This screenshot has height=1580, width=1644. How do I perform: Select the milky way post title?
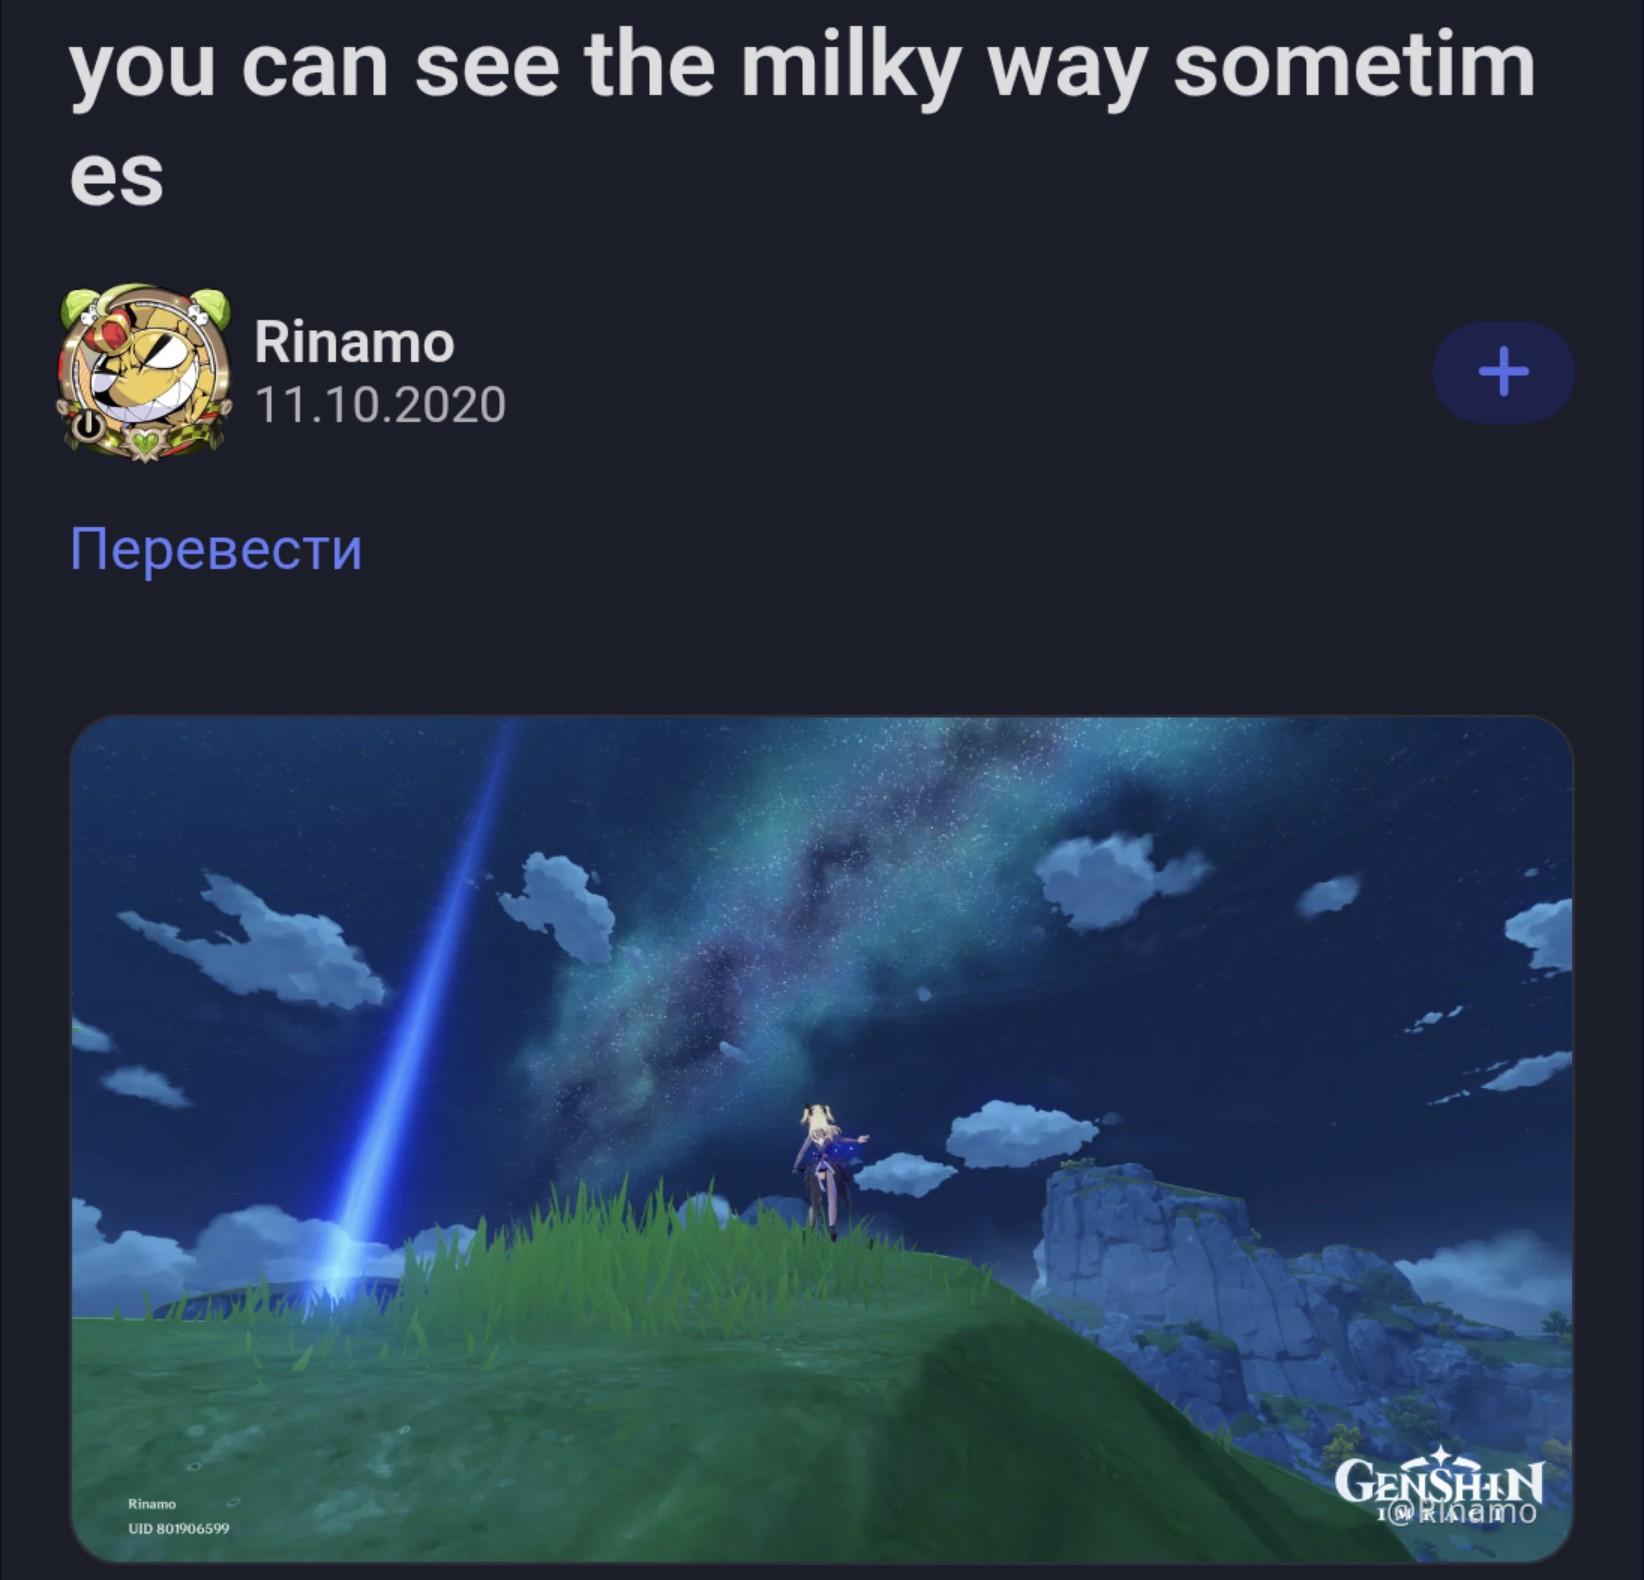[x=802, y=120]
